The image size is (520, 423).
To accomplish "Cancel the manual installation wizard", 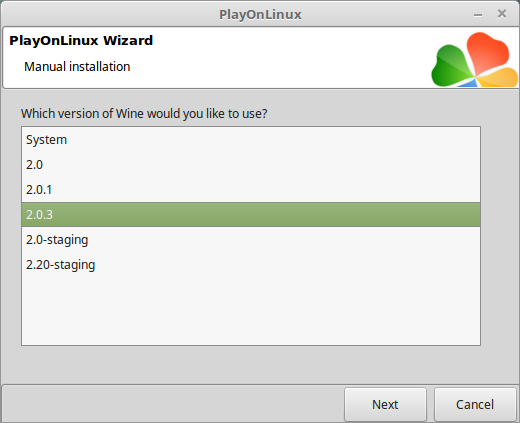I will [x=475, y=404].
